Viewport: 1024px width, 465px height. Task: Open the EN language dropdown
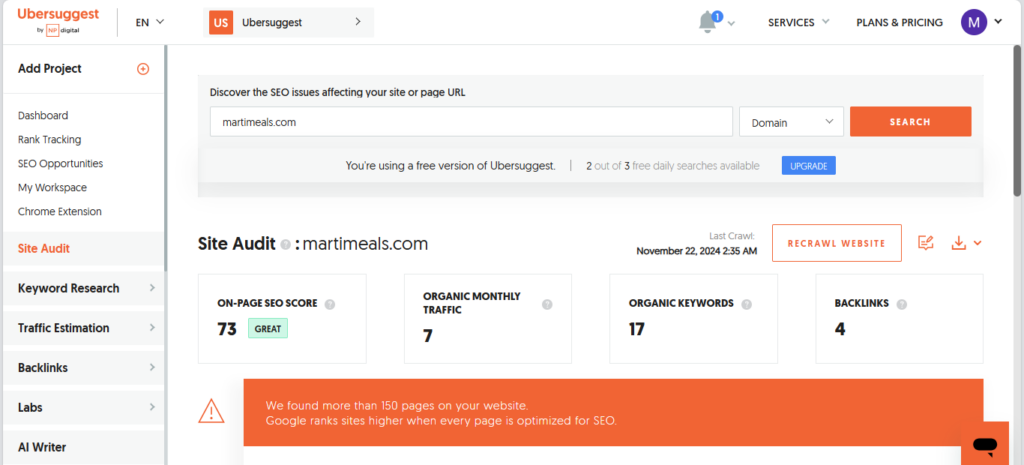pyautogui.click(x=150, y=22)
